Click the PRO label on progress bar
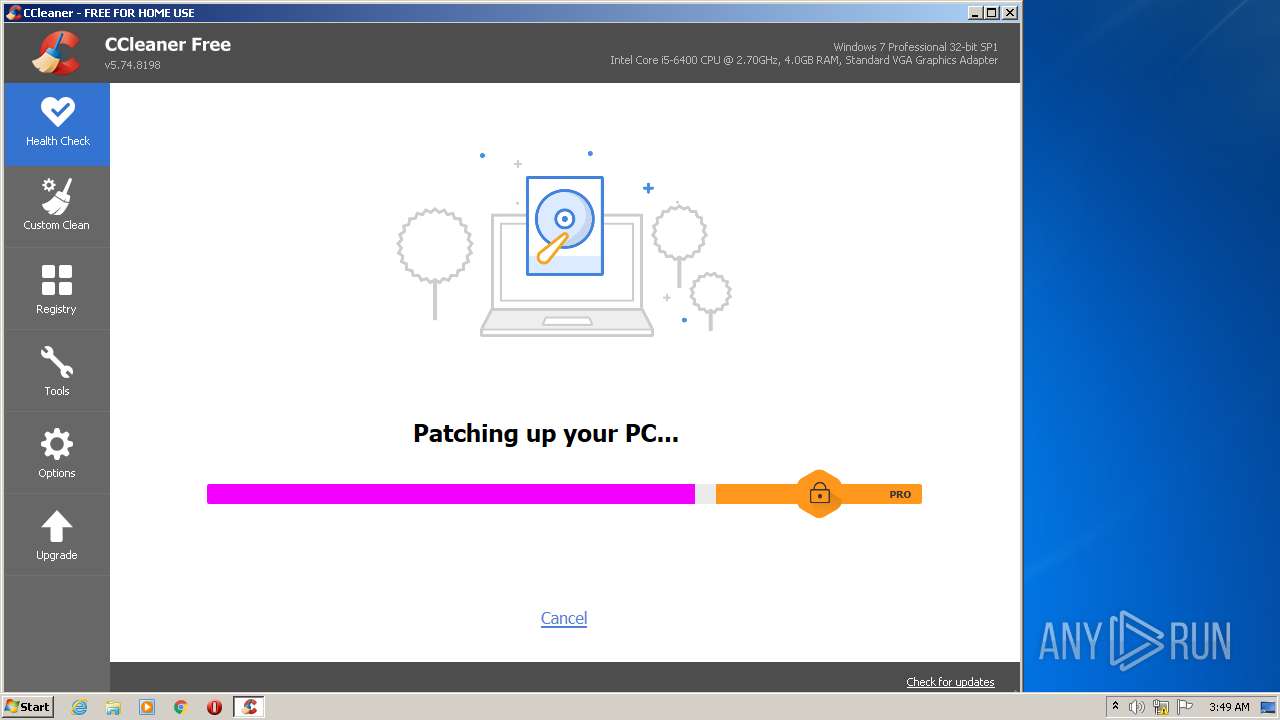Screen dimensions: 1280x720 point(900,494)
